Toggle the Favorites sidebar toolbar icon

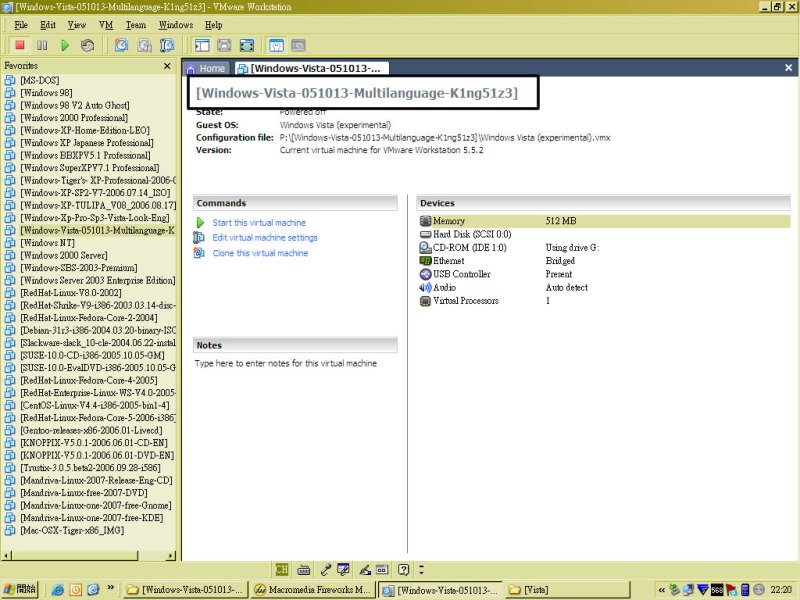pyautogui.click(x=202, y=45)
